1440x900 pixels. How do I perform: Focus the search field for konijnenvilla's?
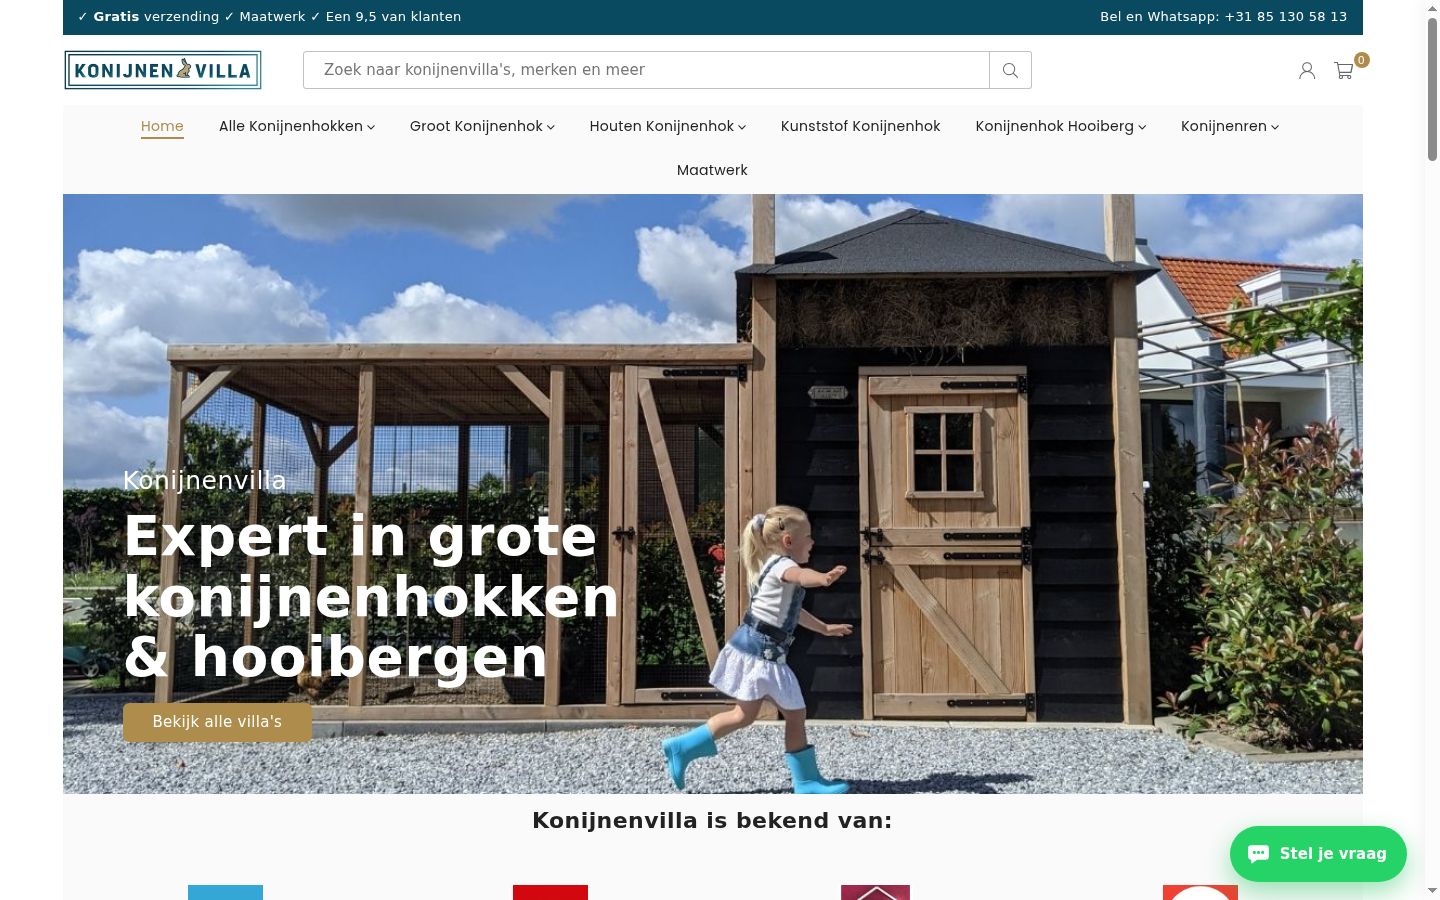tap(646, 70)
